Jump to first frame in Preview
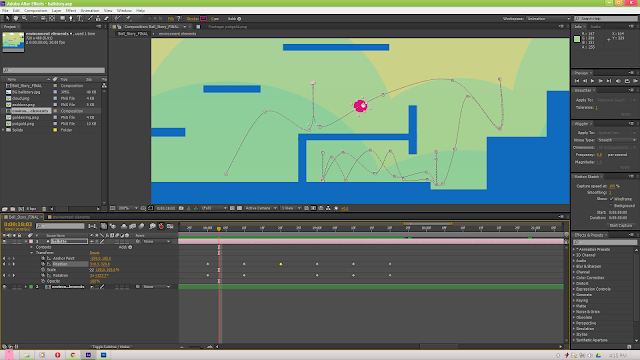The image size is (640, 360). (x=577, y=81)
